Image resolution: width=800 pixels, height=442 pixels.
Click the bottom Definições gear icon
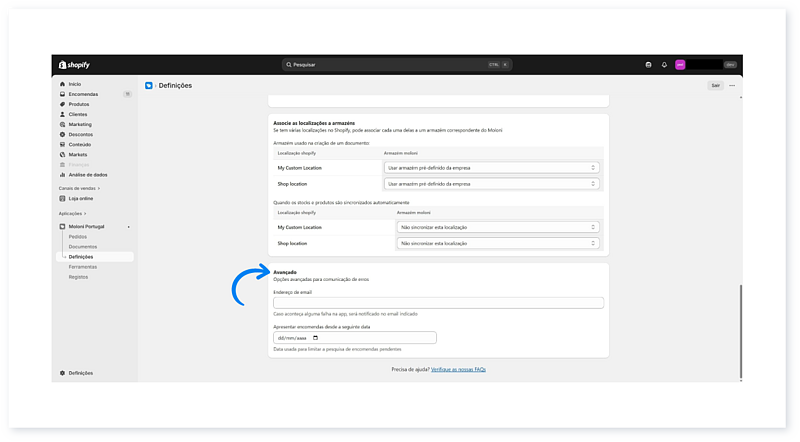pyautogui.click(x=62, y=373)
